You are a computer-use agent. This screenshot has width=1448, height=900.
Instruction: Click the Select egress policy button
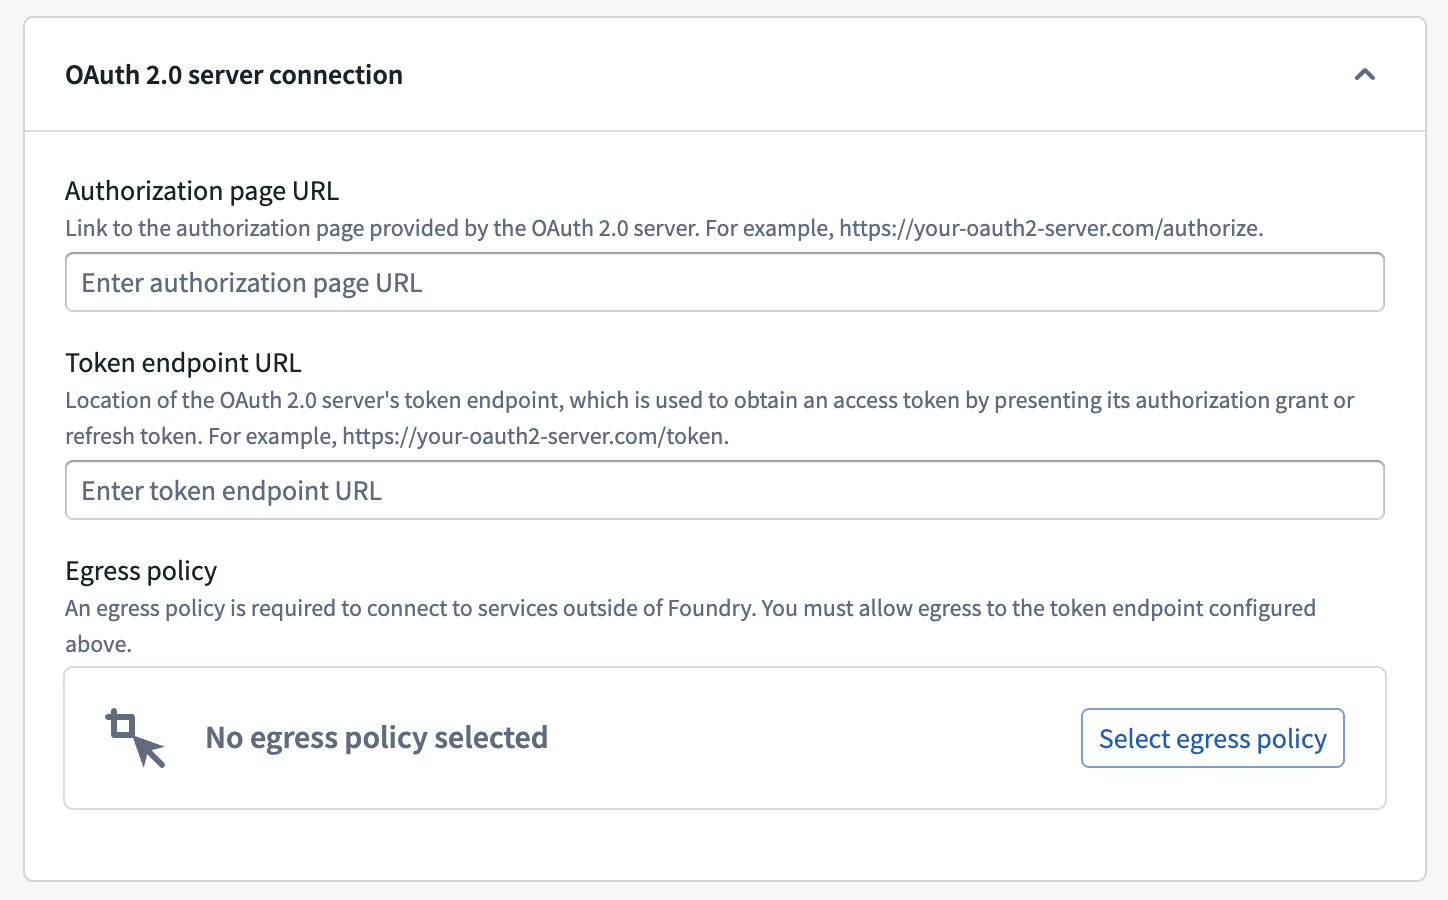[x=1212, y=738]
